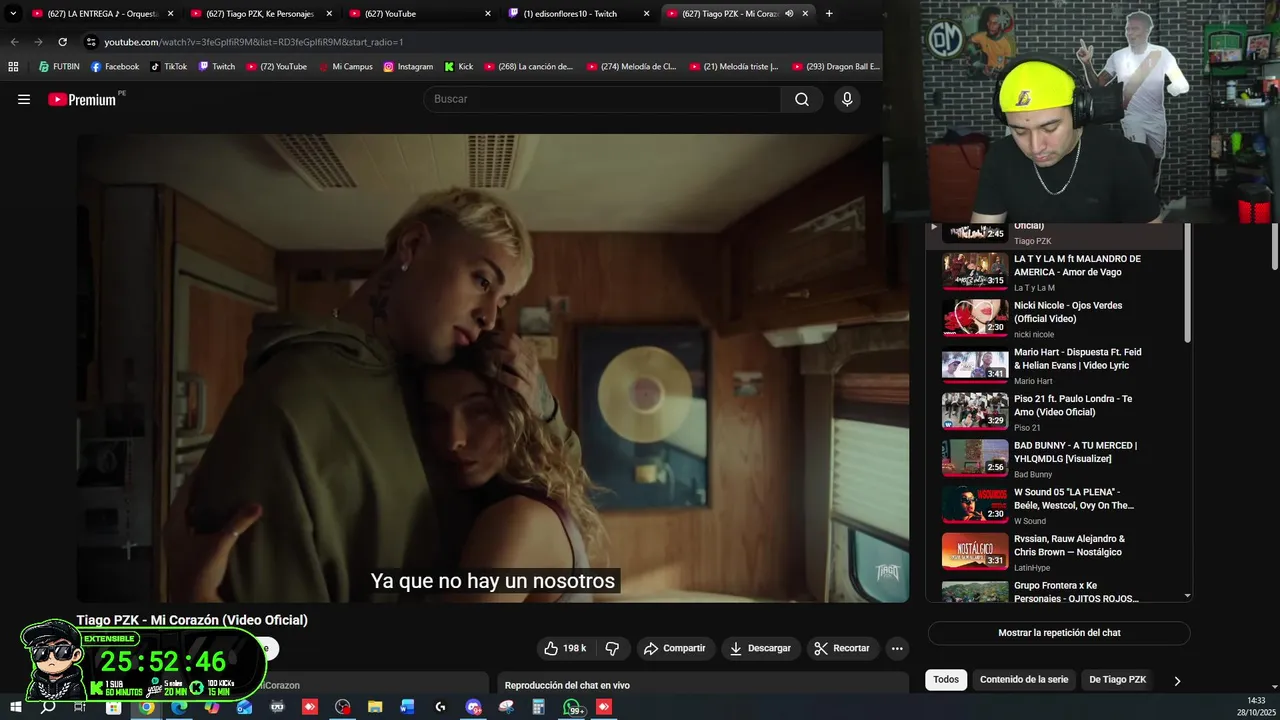Select De Tiago PZK filter chip
Image resolution: width=1280 pixels, height=720 pixels.
click(x=1117, y=680)
